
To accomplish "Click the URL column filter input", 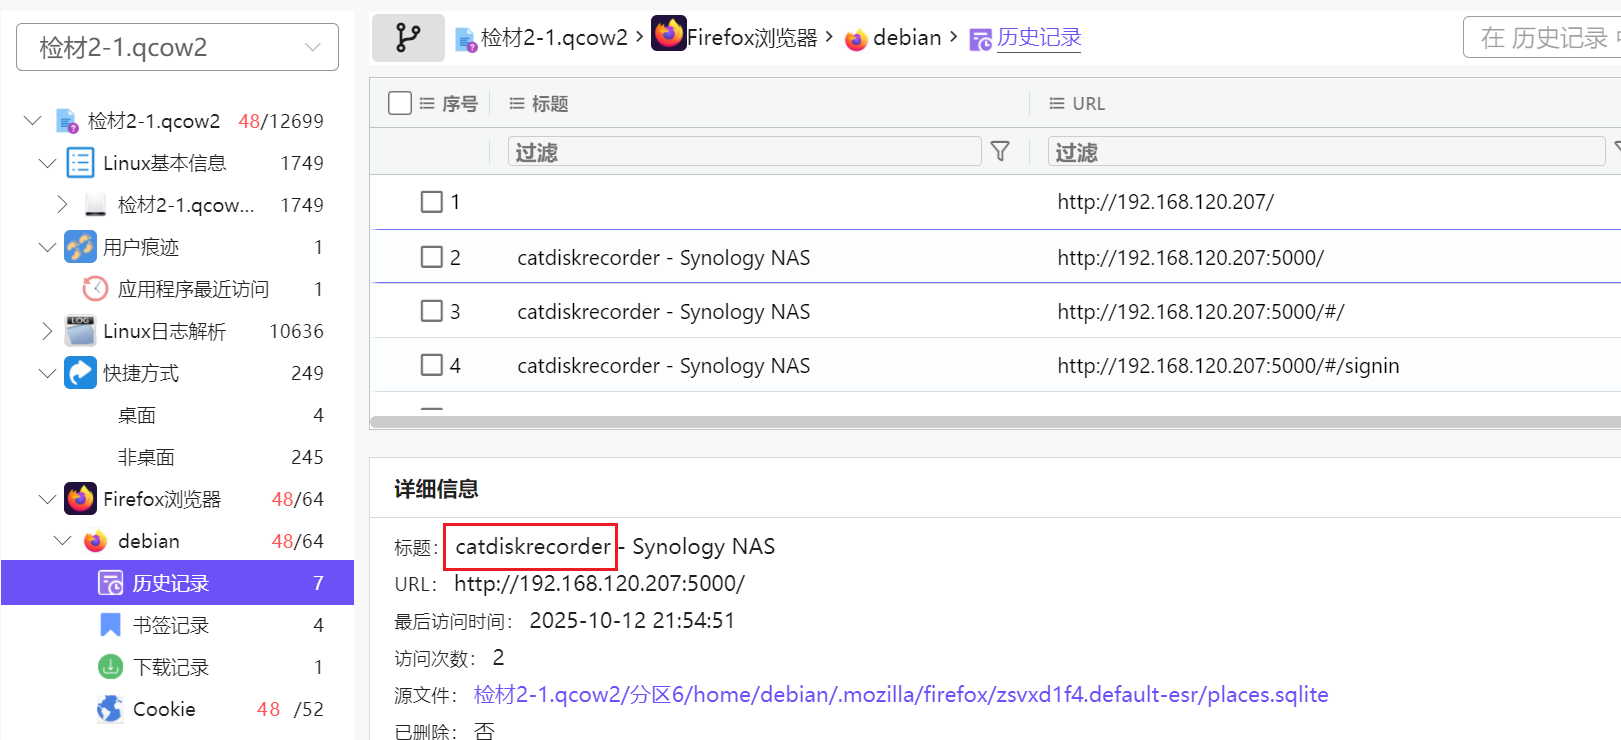I will (x=1326, y=152).
